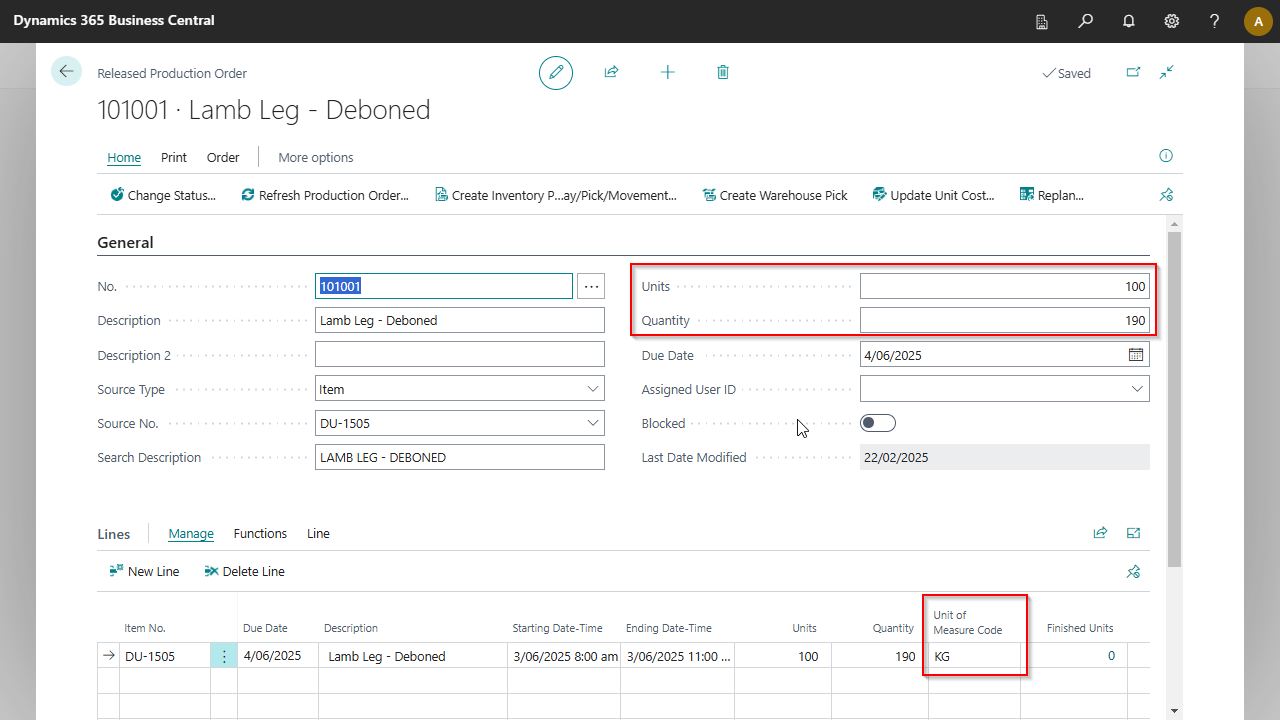
Task: Click Starting Date-Time column header
Action: (558, 628)
